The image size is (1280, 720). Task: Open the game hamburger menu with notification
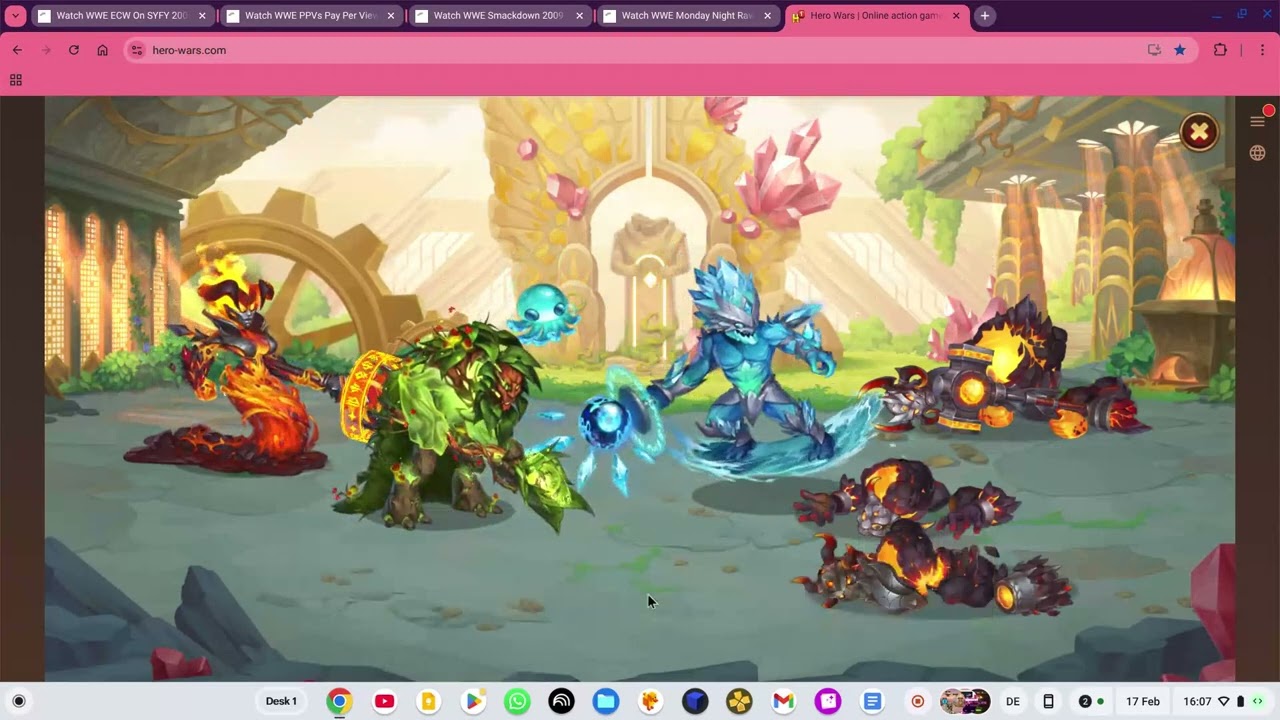tap(1258, 120)
